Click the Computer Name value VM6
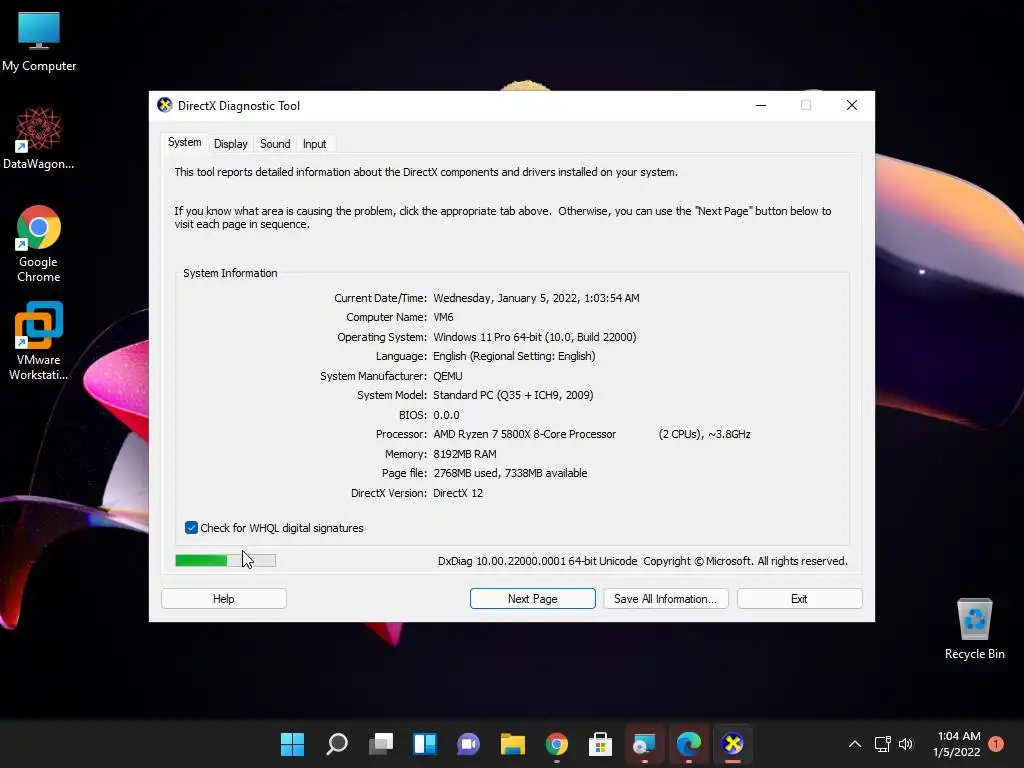The height and width of the screenshot is (768, 1024). point(443,317)
